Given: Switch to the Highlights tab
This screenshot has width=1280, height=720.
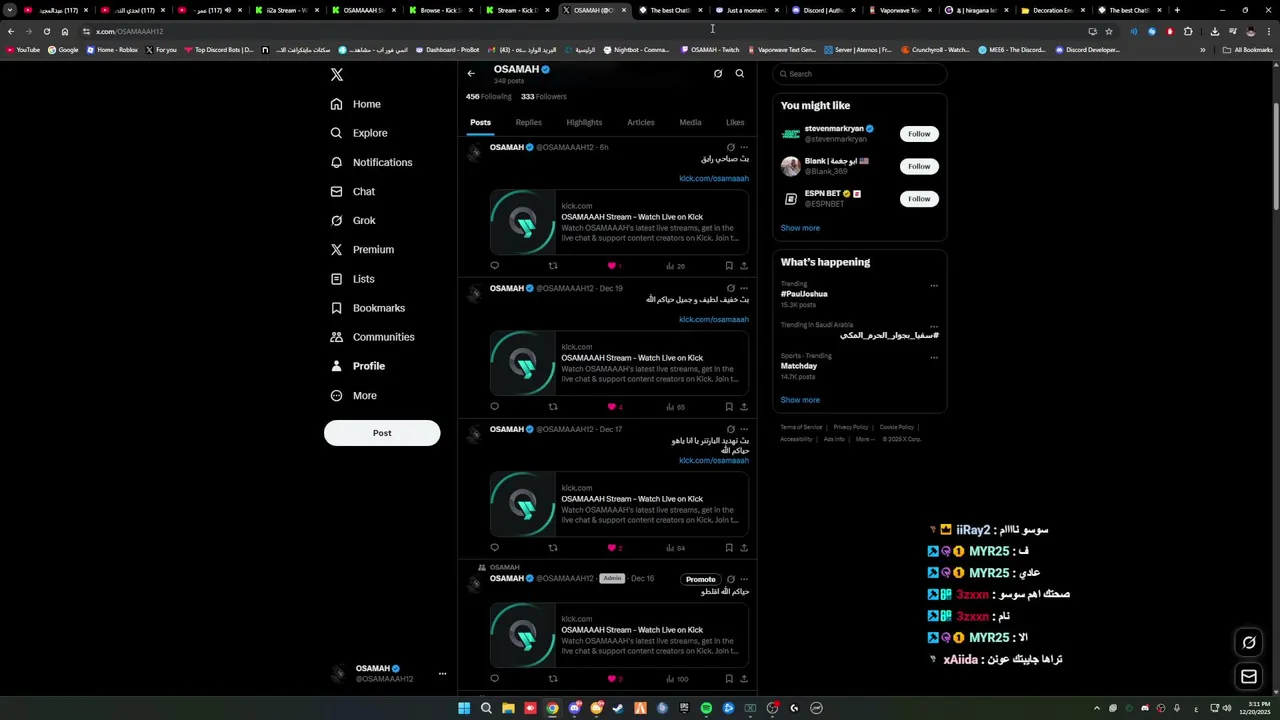Looking at the screenshot, I should point(584,122).
